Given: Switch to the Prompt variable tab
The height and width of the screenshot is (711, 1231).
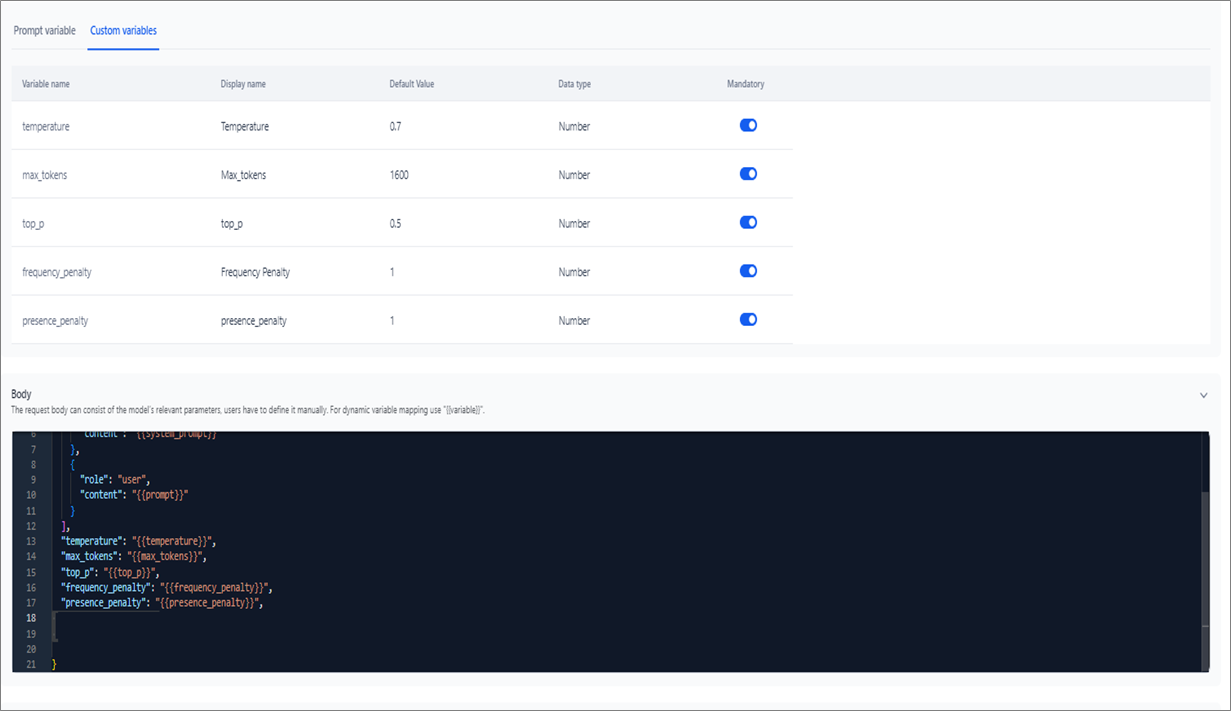Looking at the screenshot, I should click(x=44, y=31).
